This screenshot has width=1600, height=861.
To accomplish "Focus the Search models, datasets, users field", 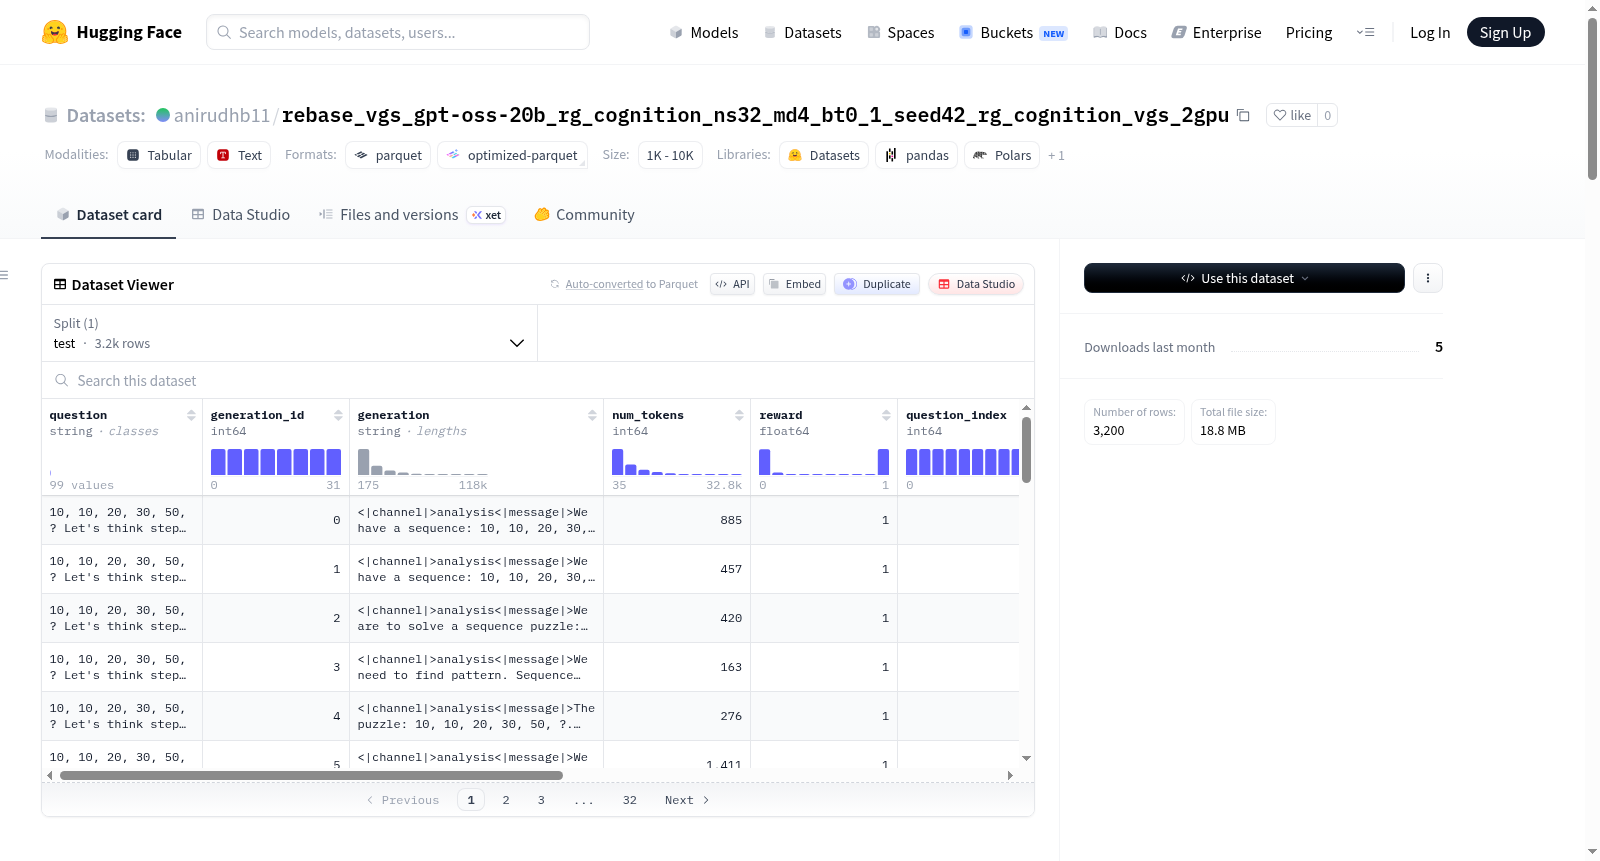I will 398,32.
